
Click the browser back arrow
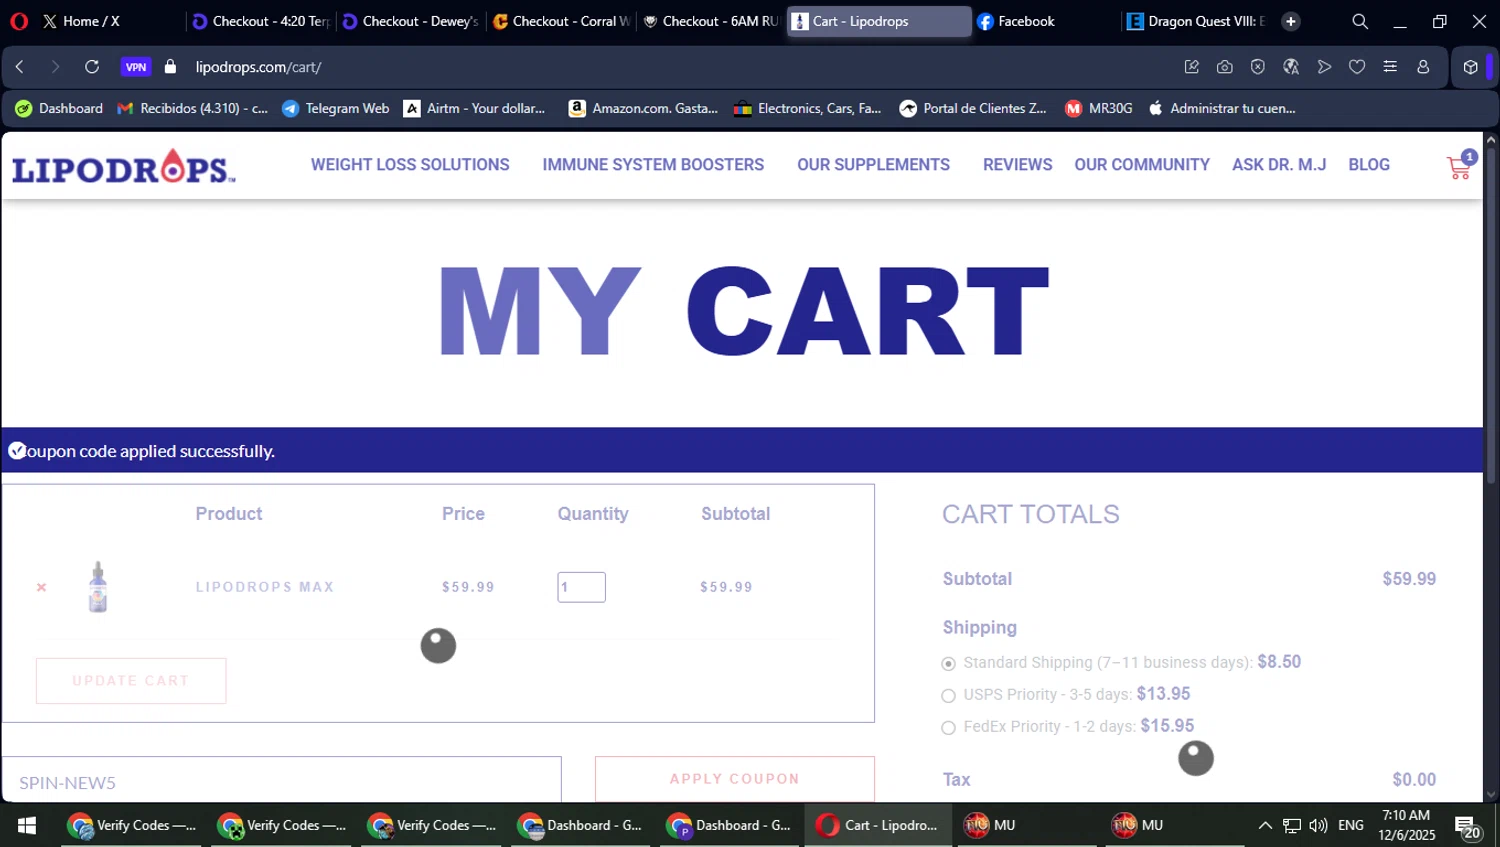tap(19, 67)
